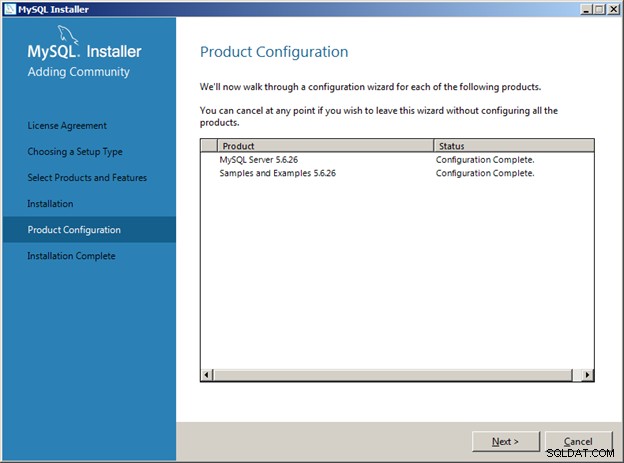Click the MySQL Installer title bar icon
Viewport: 624px width, 463px height.
(x=10, y=9)
